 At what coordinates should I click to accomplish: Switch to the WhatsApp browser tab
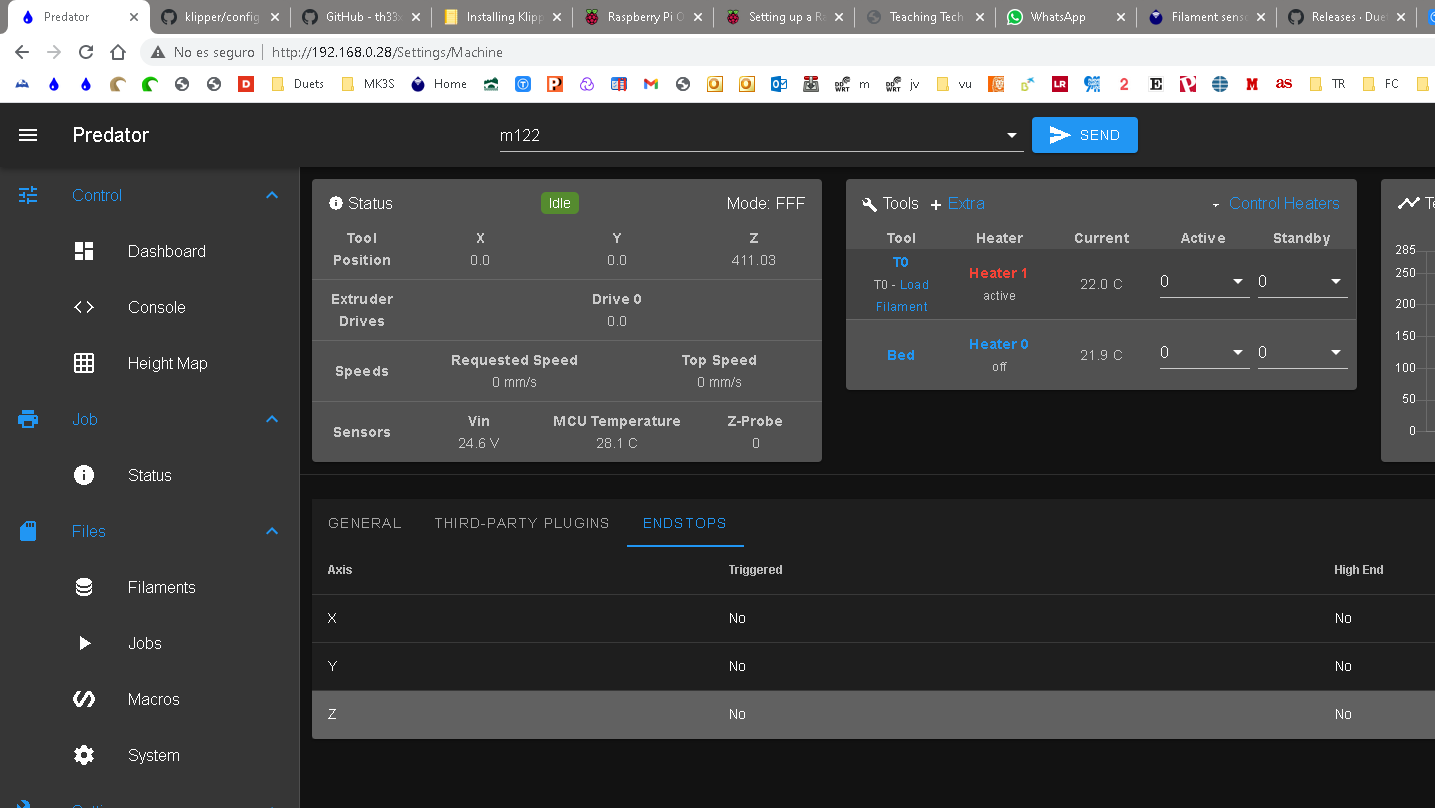1067,17
